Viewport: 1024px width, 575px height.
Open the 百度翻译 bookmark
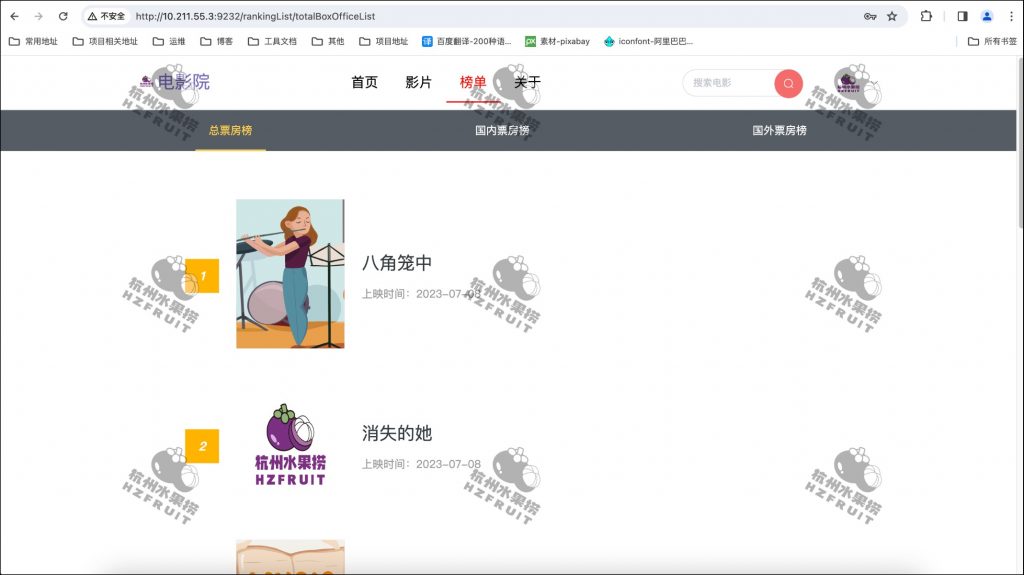466,41
